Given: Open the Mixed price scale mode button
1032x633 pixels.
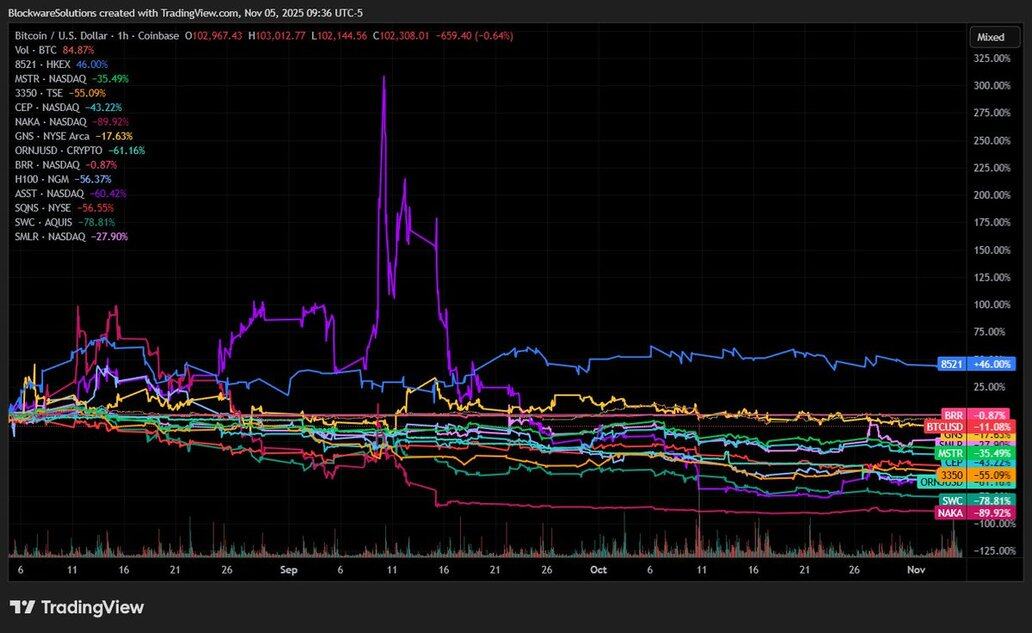Looking at the screenshot, I should (990, 37).
